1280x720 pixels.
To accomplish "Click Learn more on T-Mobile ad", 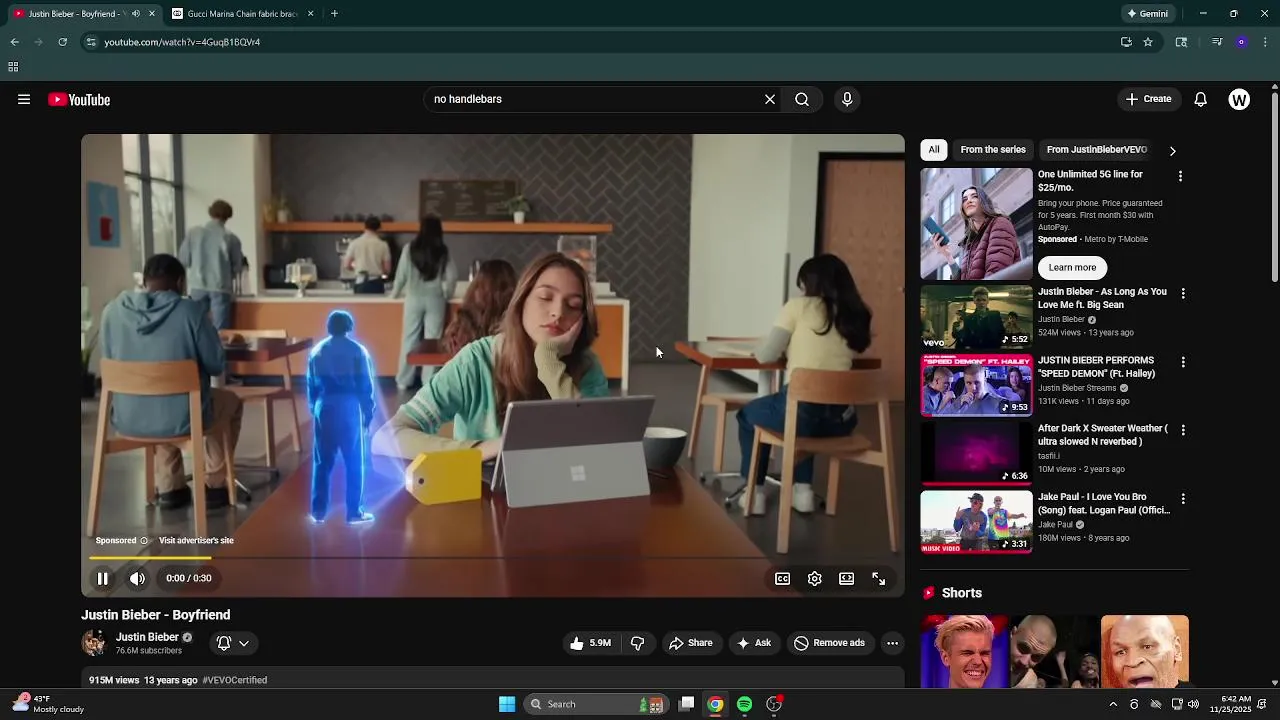I will [x=1072, y=268].
